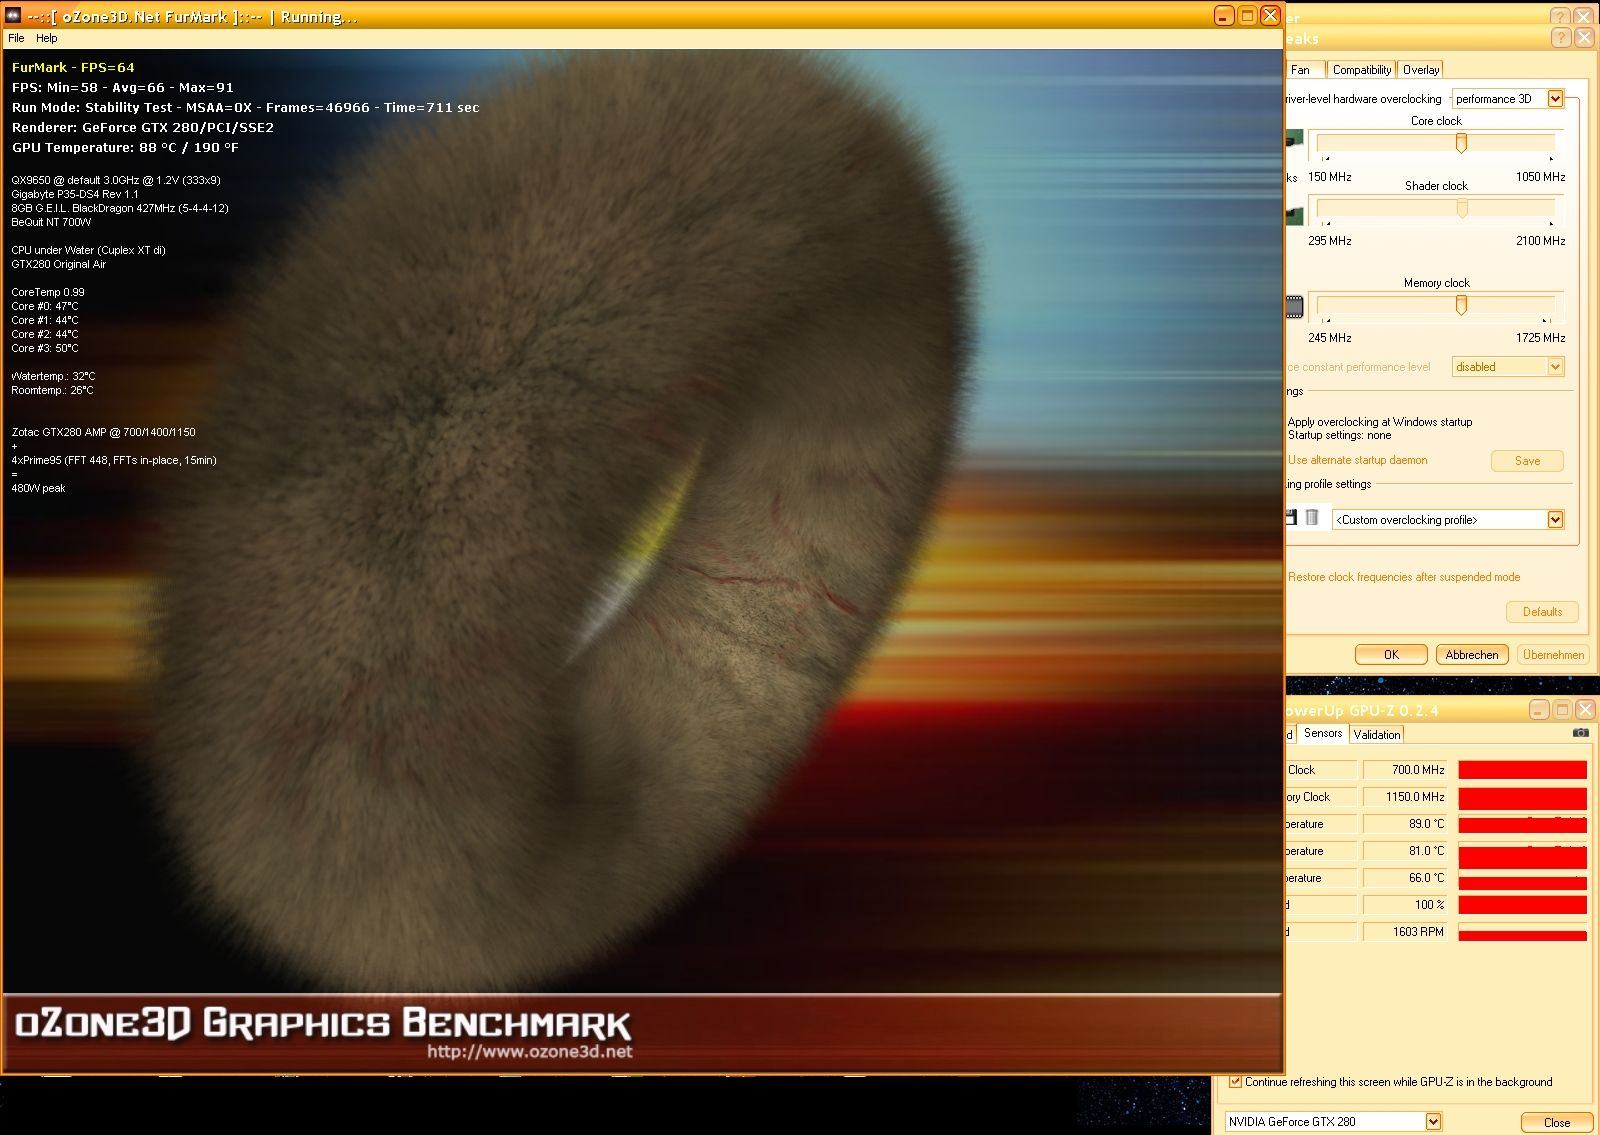Image resolution: width=1600 pixels, height=1135 pixels.
Task: Click the '480W peak' text
Action: click(38, 488)
